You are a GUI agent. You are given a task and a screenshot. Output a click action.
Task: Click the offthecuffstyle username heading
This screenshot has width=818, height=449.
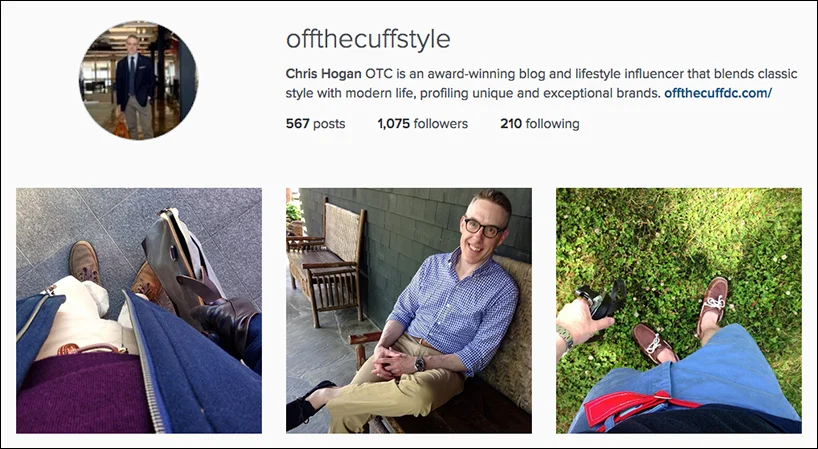tap(368, 39)
